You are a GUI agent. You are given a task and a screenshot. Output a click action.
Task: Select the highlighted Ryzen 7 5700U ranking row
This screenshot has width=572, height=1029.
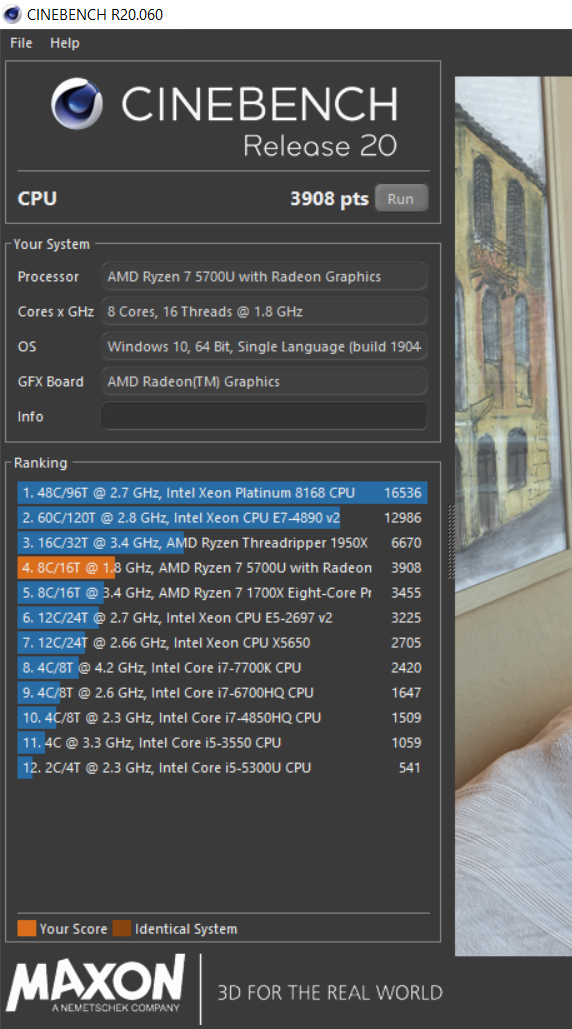[x=222, y=568]
